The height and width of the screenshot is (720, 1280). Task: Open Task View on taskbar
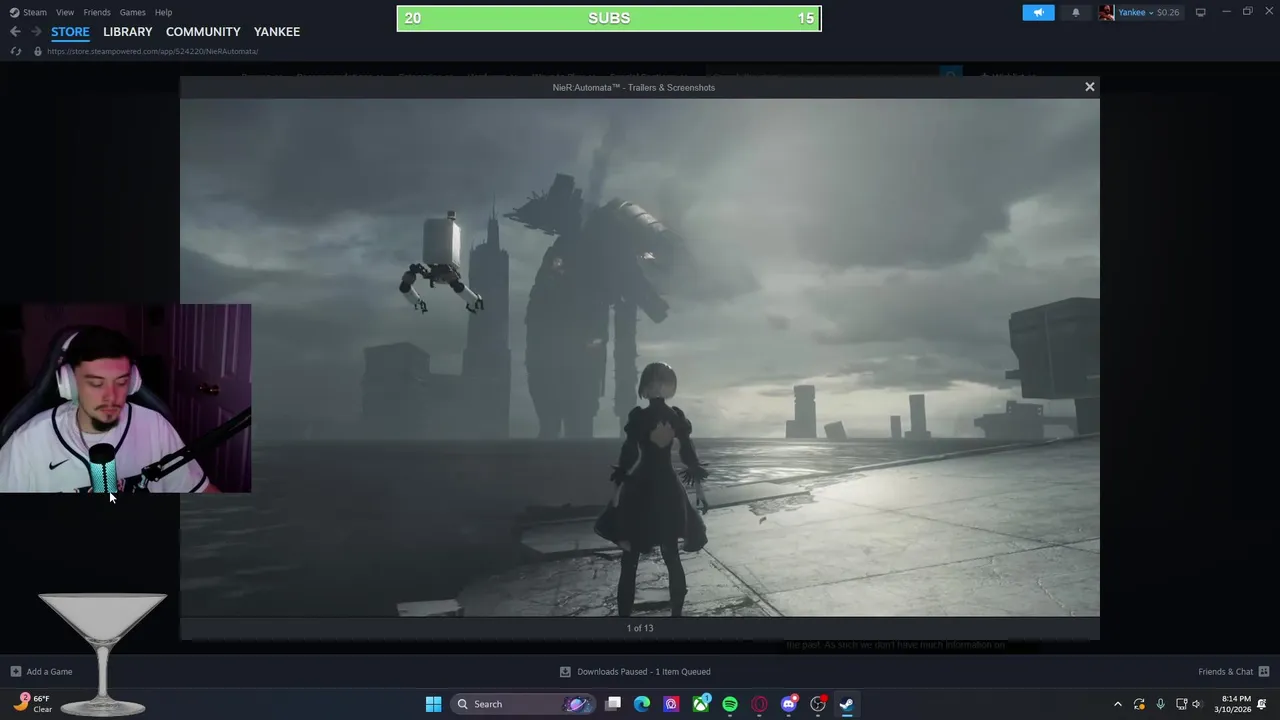pos(613,704)
